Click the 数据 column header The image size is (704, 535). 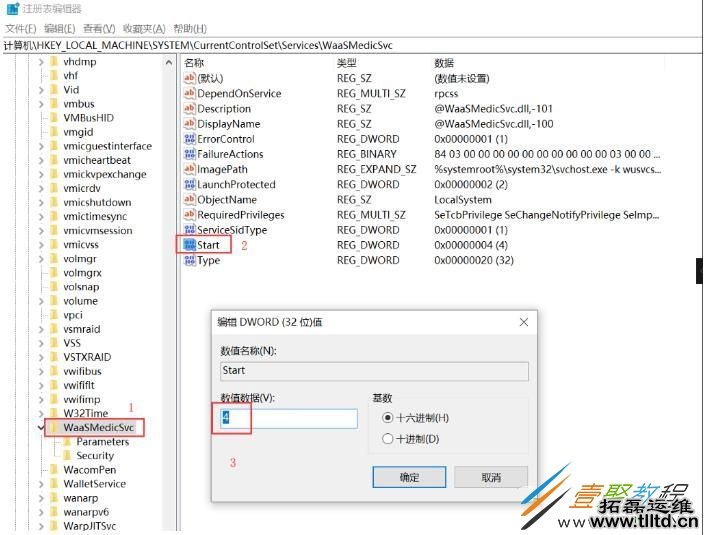tap(444, 63)
